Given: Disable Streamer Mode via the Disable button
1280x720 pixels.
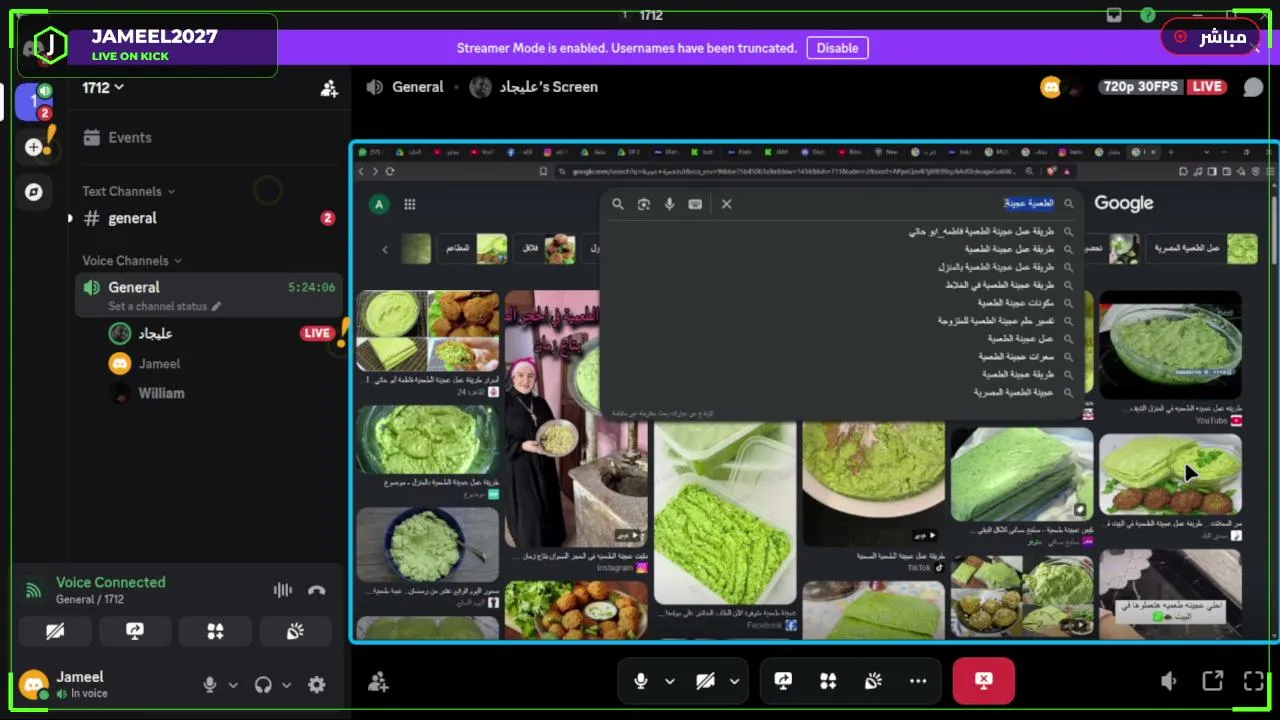Looking at the screenshot, I should point(837,48).
